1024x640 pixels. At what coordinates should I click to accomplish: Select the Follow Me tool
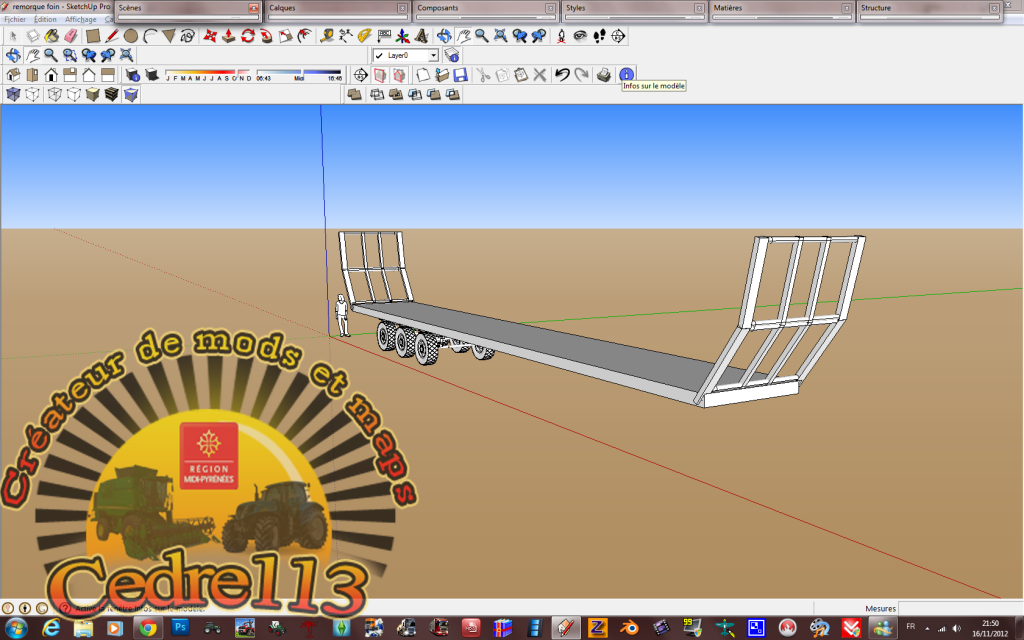[266, 36]
